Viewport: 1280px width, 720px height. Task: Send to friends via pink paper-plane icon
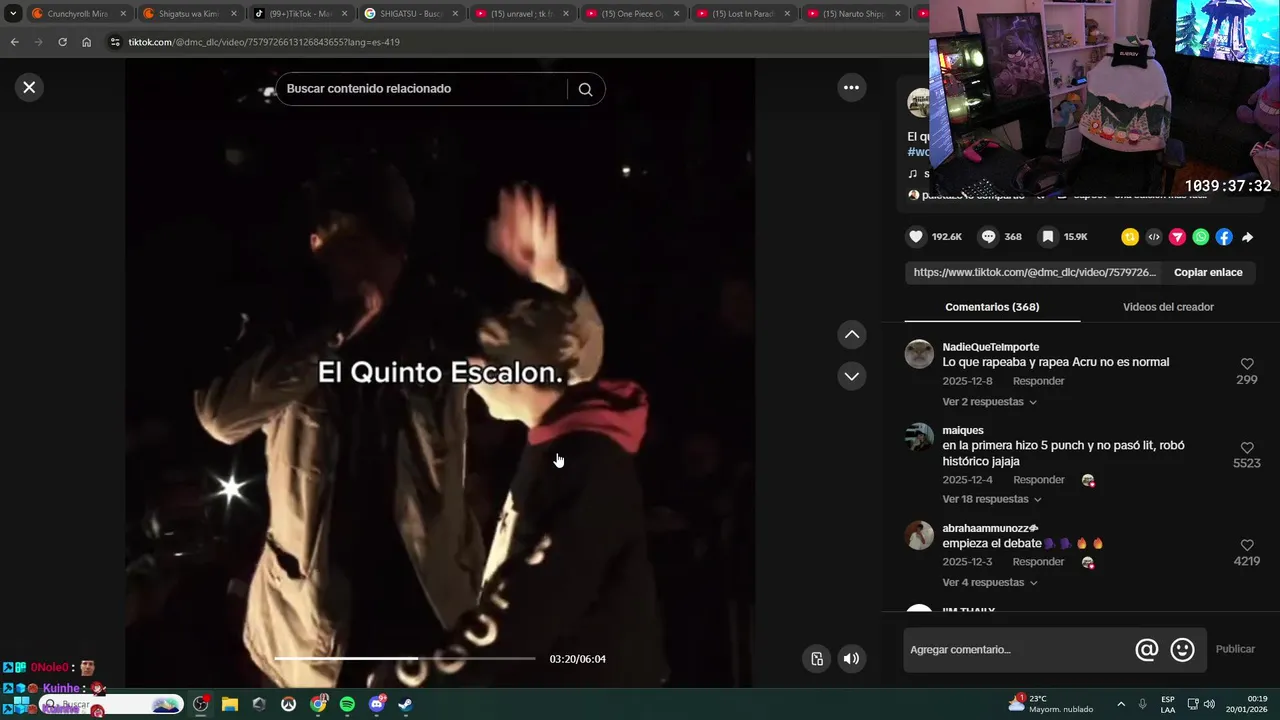point(1177,237)
